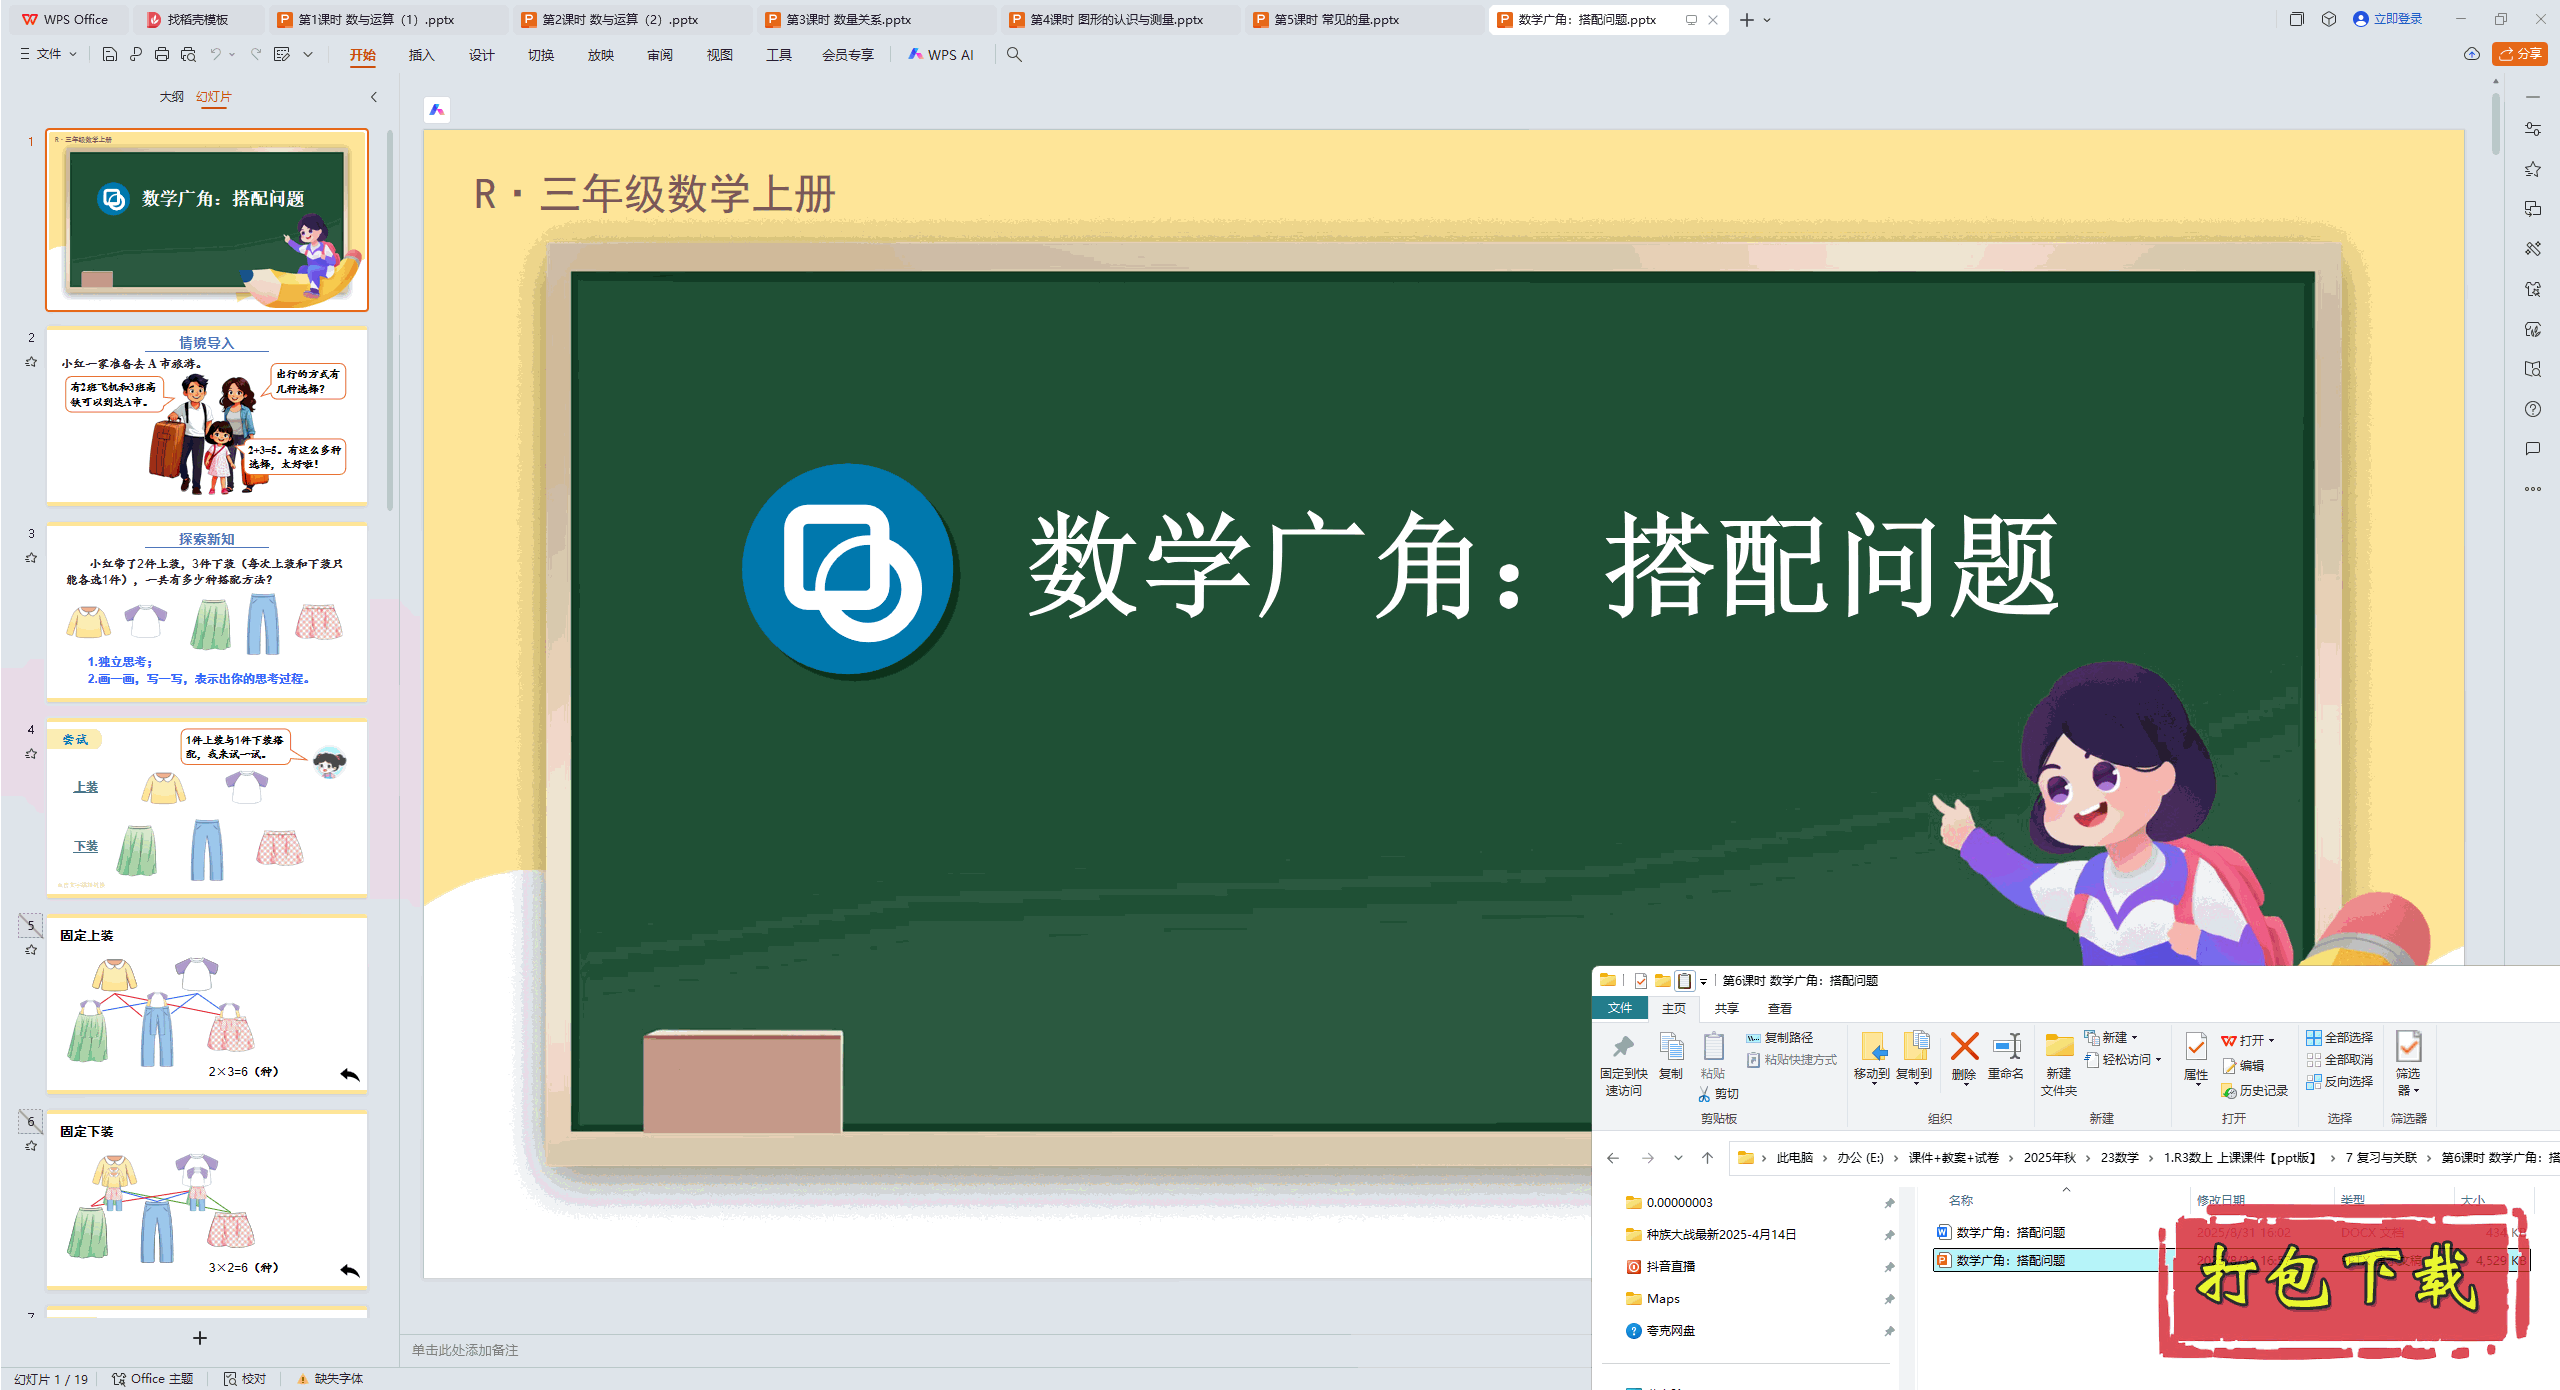Screen dimensions: 2560x1390
Task: Click the print icon in toolbar
Action: click(162, 54)
